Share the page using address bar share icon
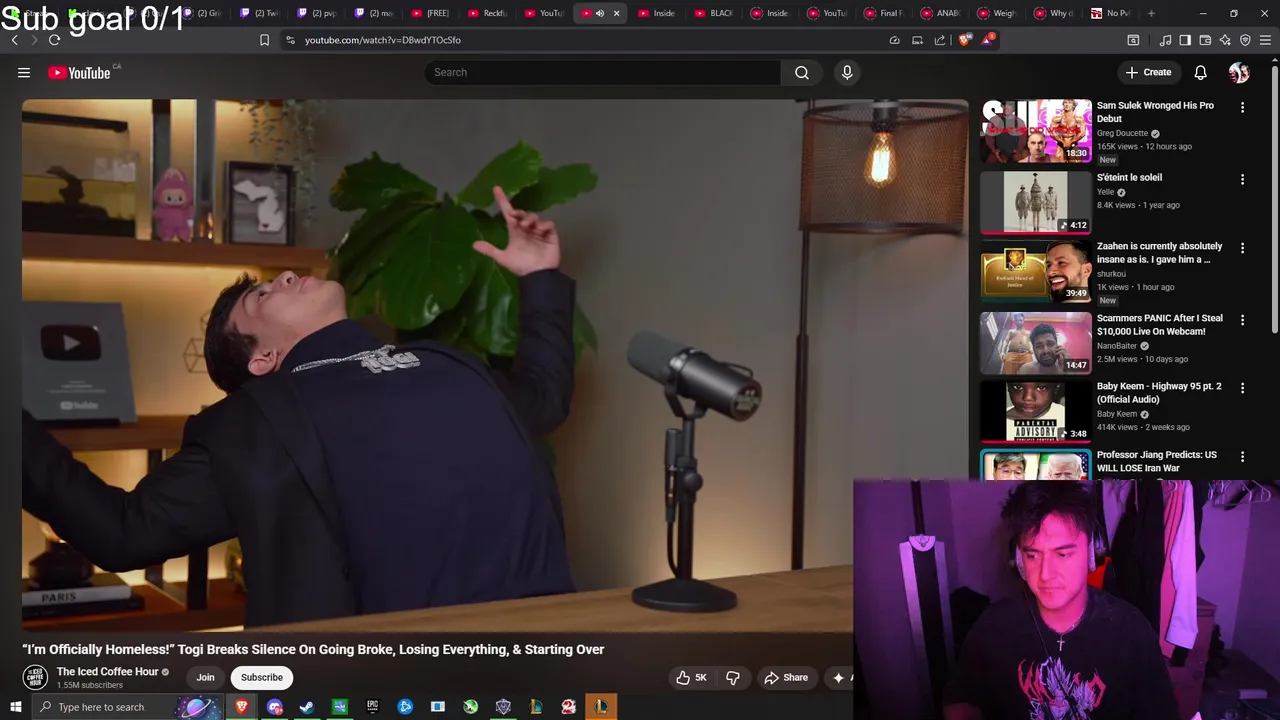Viewport: 1280px width, 720px height. coord(940,40)
